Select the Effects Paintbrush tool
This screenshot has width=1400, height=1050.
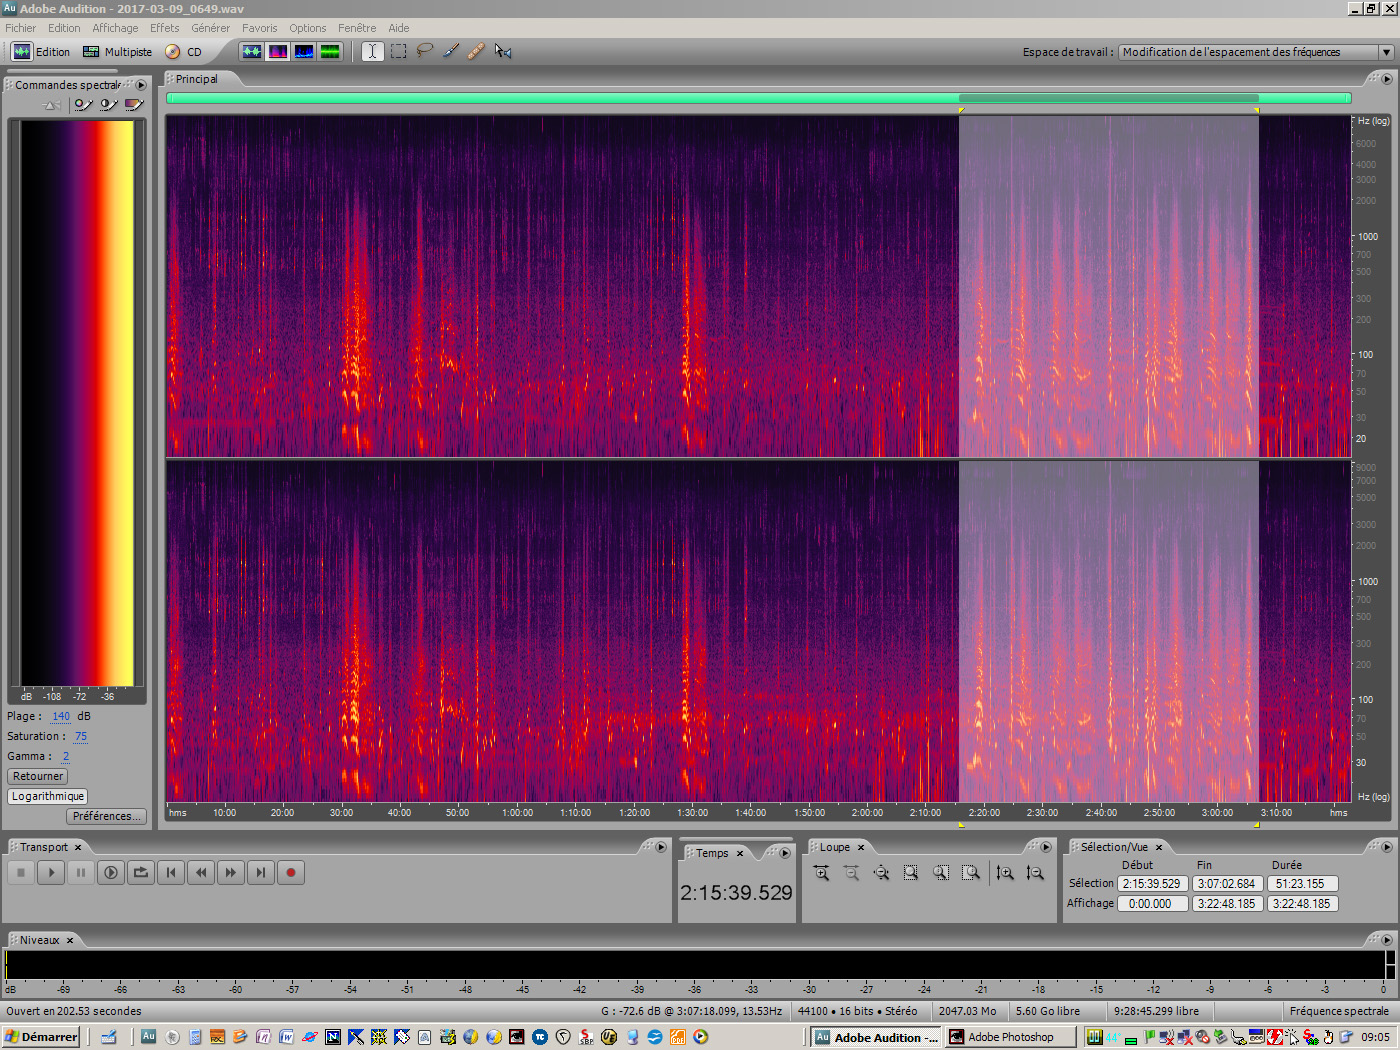(451, 51)
